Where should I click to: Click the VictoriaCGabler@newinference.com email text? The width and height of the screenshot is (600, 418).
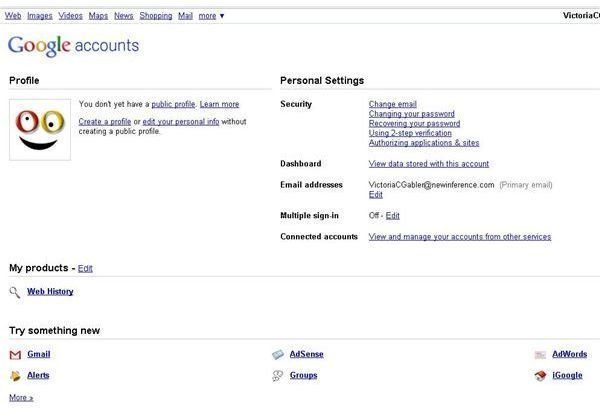(x=432, y=185)
